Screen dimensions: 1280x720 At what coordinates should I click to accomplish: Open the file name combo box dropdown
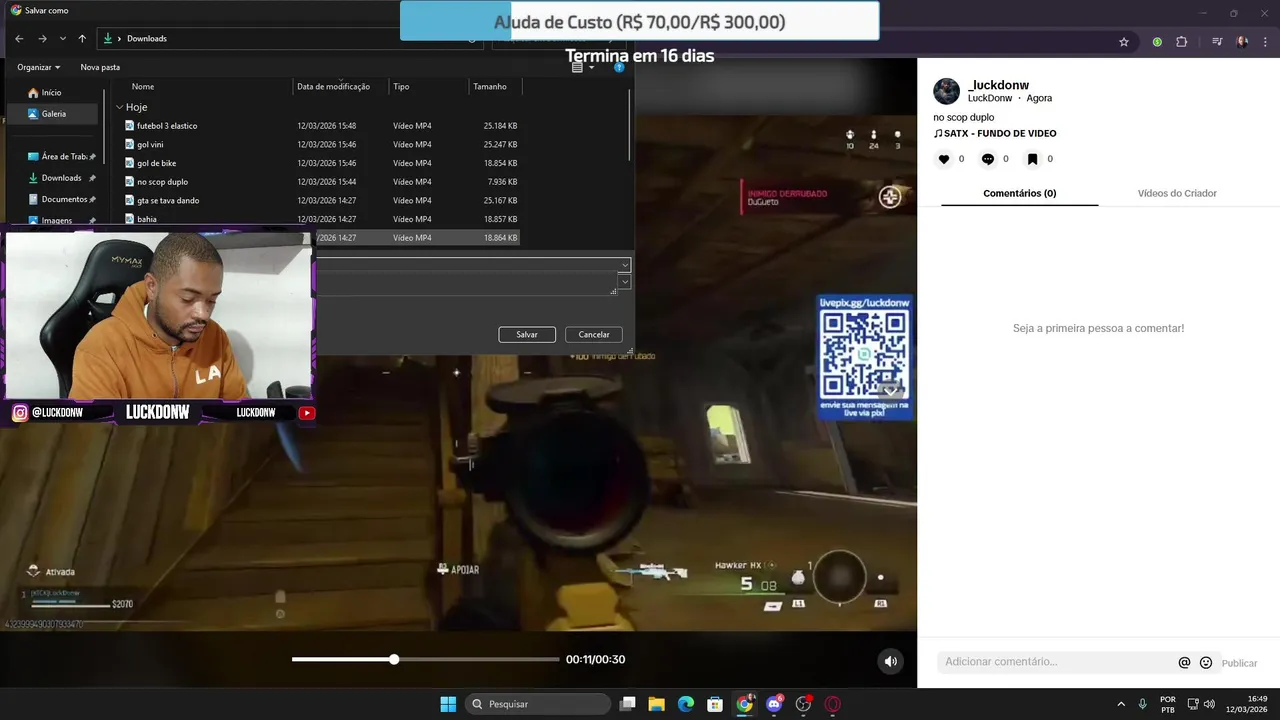click(625, 265)
